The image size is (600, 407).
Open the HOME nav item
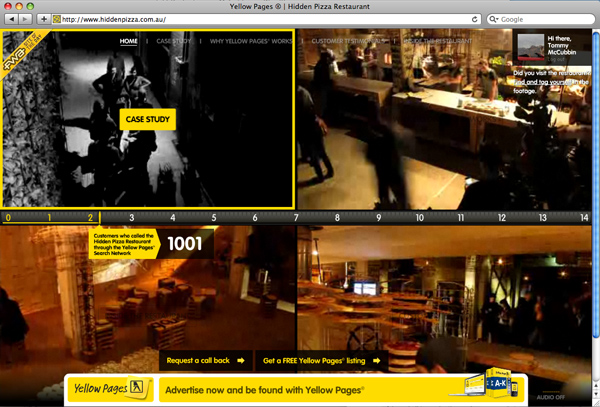(x=128, y=41)
